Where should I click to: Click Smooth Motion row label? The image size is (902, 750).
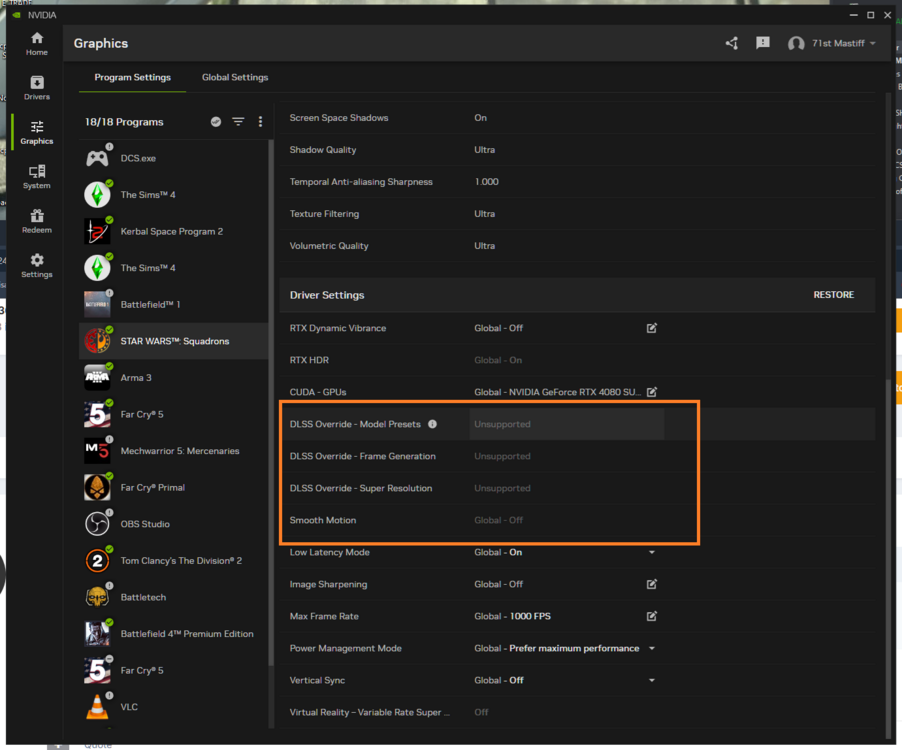coord(323,520)
